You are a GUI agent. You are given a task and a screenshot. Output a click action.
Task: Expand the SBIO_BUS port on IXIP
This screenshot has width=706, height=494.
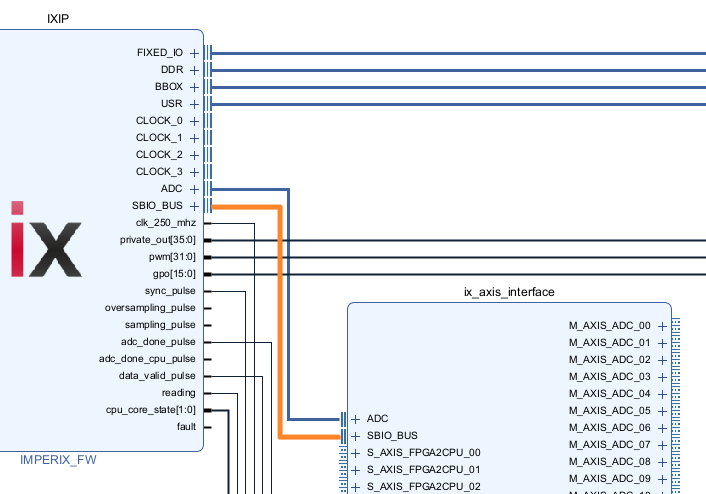point(195,206)
